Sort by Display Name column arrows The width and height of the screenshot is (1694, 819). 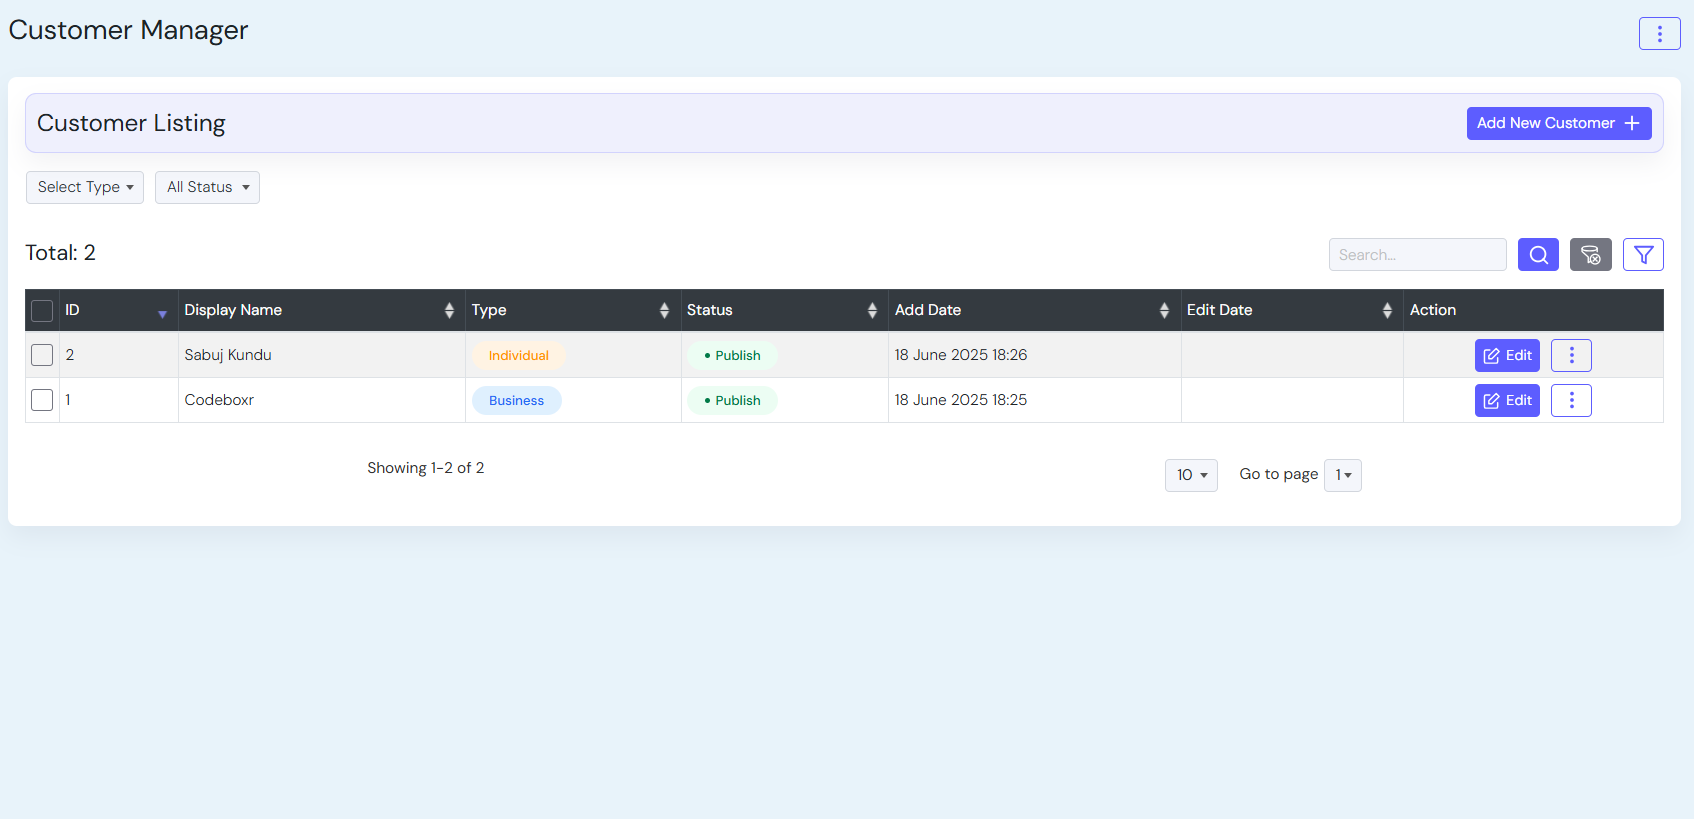[x=449, y=310]
